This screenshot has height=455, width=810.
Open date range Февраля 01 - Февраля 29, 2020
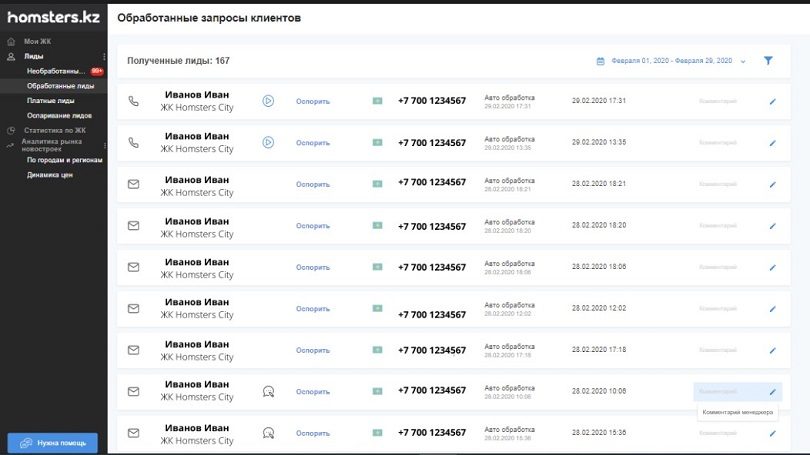672,60
